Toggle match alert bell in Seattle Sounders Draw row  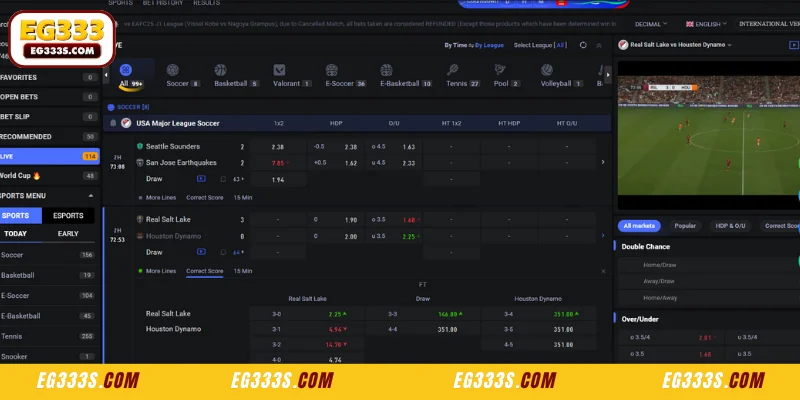(x=223, y=179)
